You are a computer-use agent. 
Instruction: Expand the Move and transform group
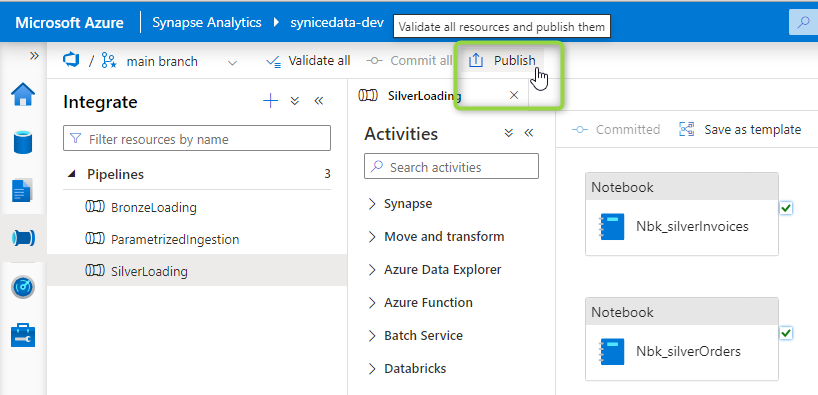pos(372,237)
